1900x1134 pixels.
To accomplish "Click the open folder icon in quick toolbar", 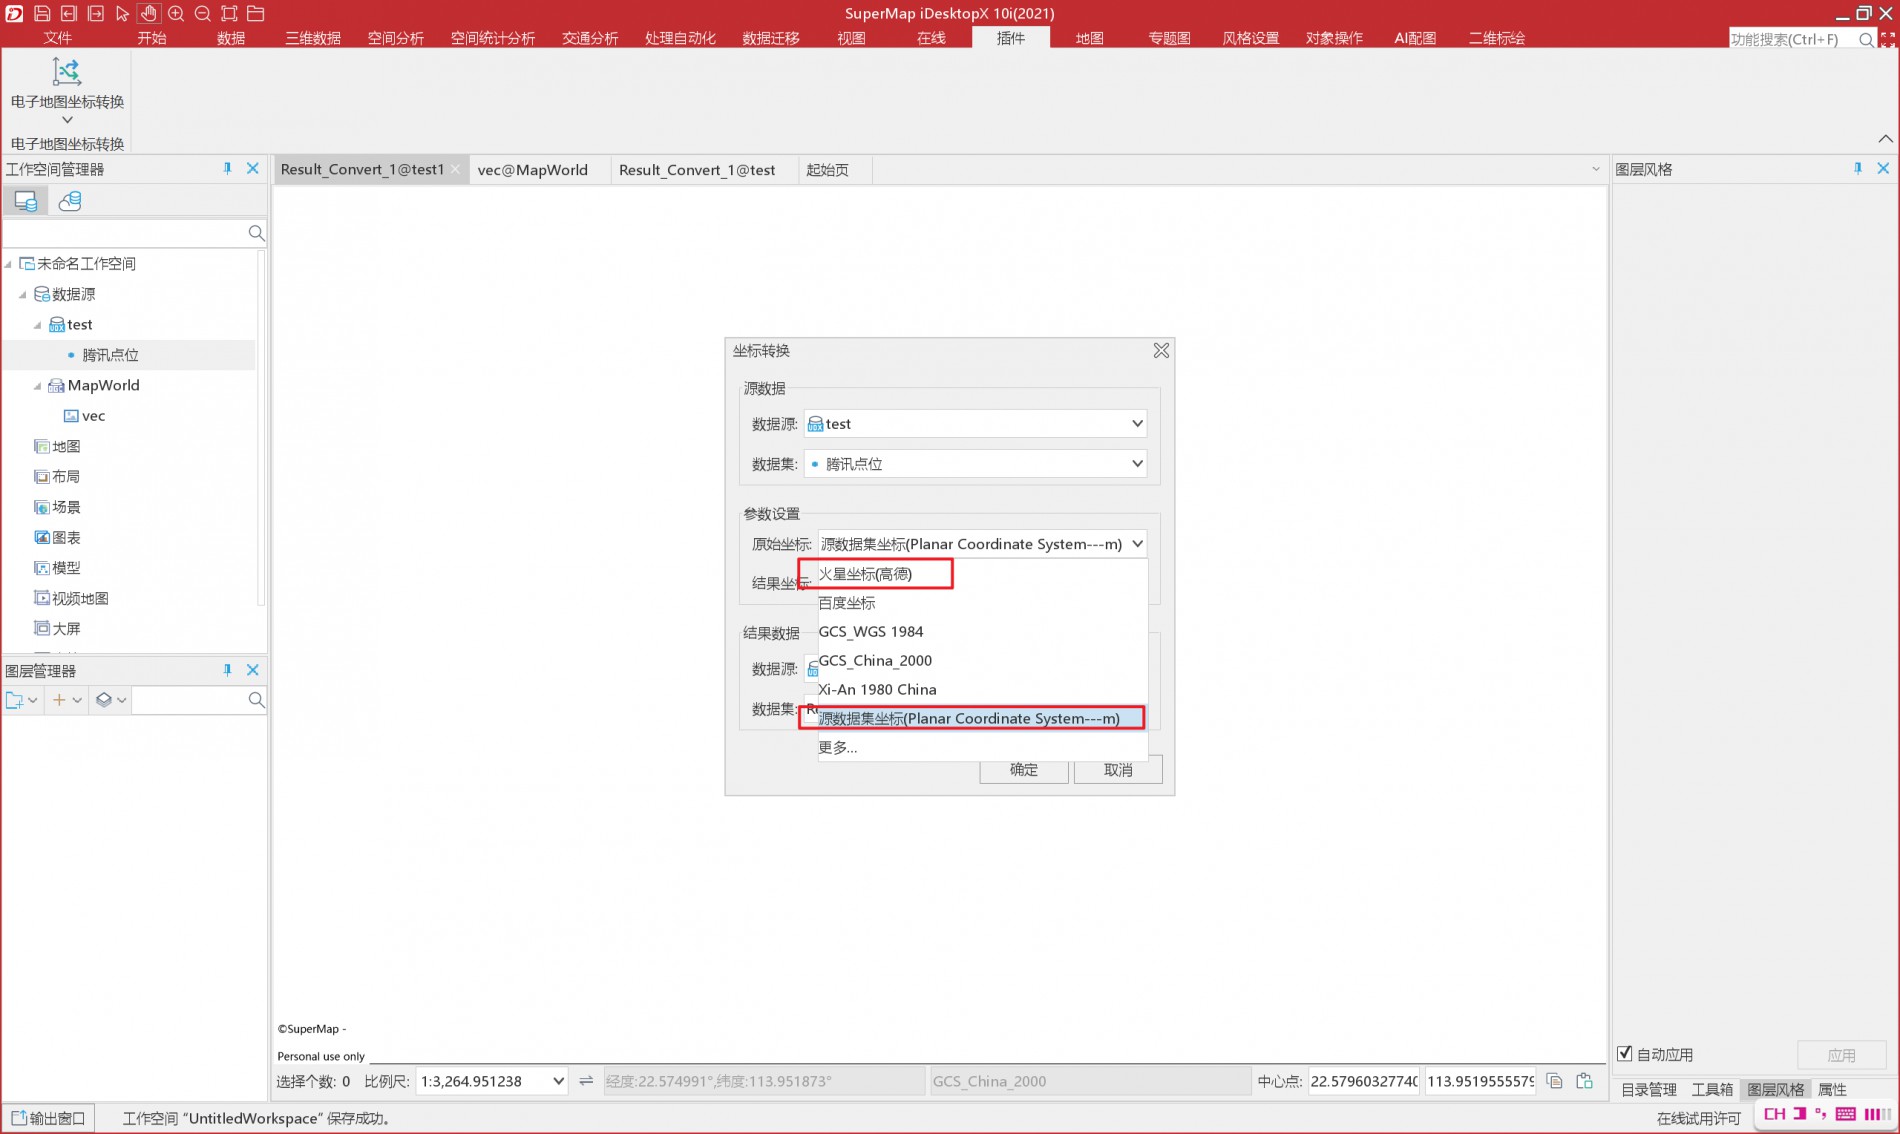I will (x=256, y=13).
